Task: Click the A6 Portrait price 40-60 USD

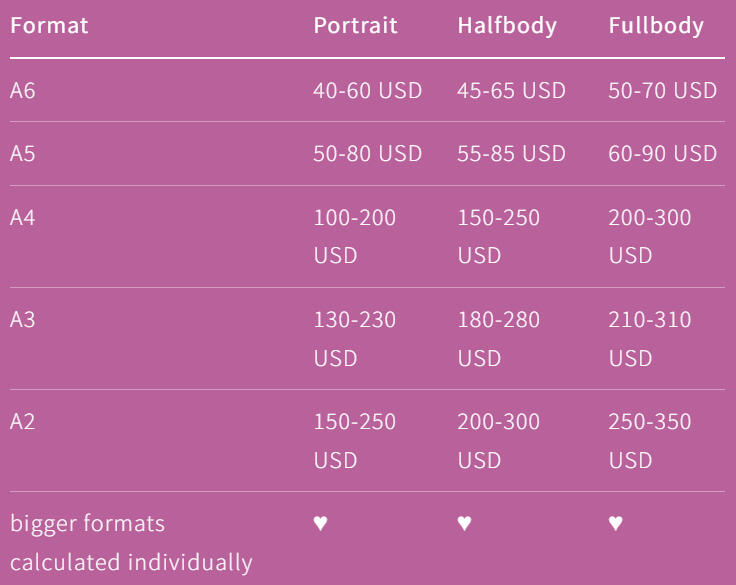Action: point(368,90)
